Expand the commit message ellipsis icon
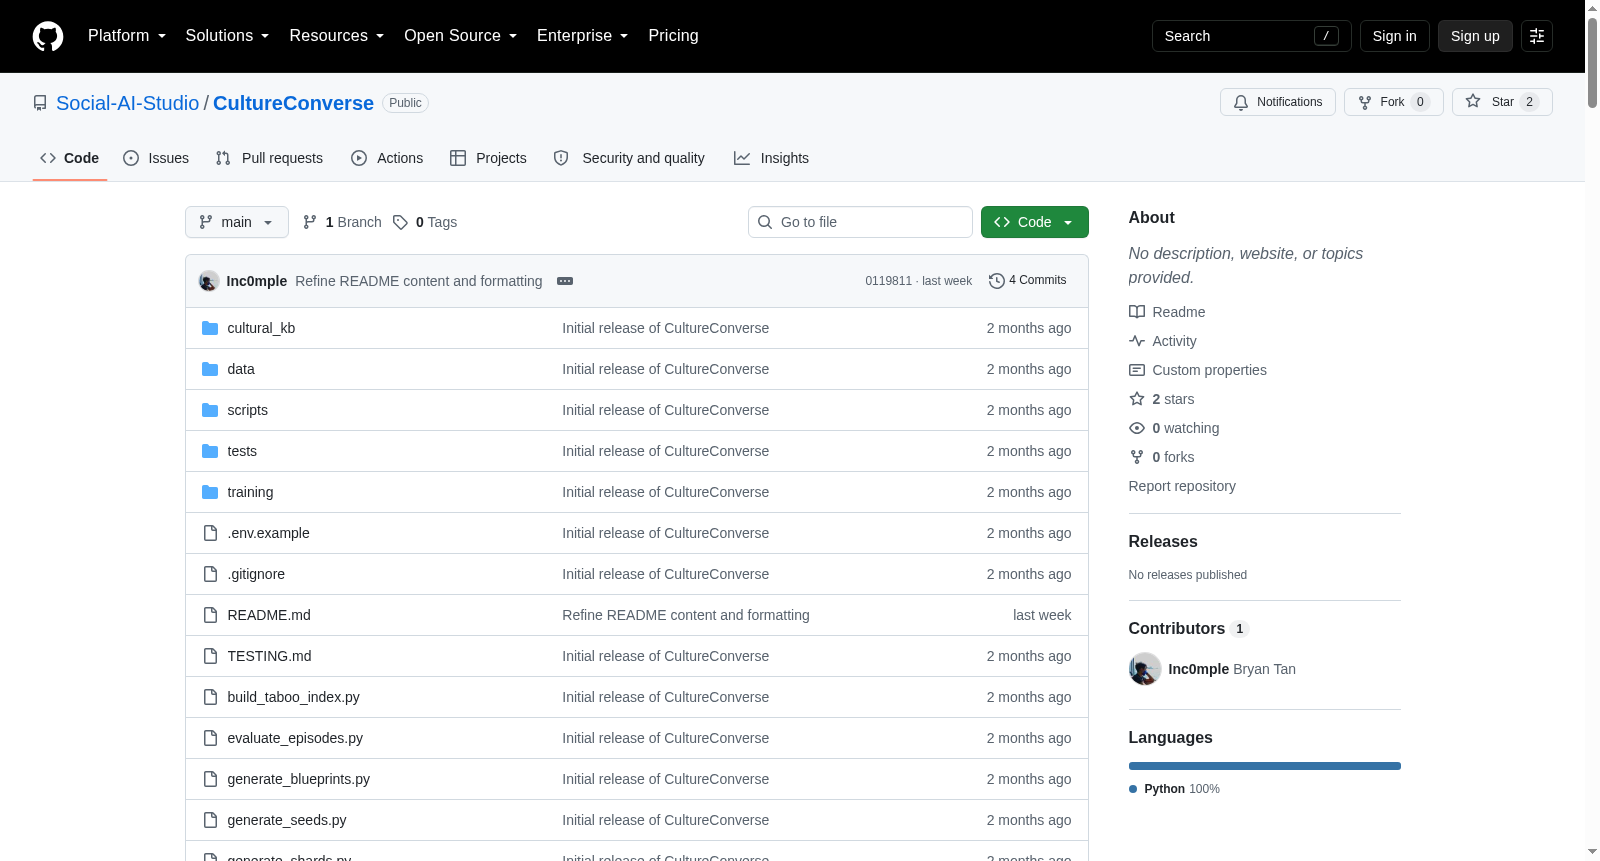Viewport: 1600px width, 861px height. 565,281
